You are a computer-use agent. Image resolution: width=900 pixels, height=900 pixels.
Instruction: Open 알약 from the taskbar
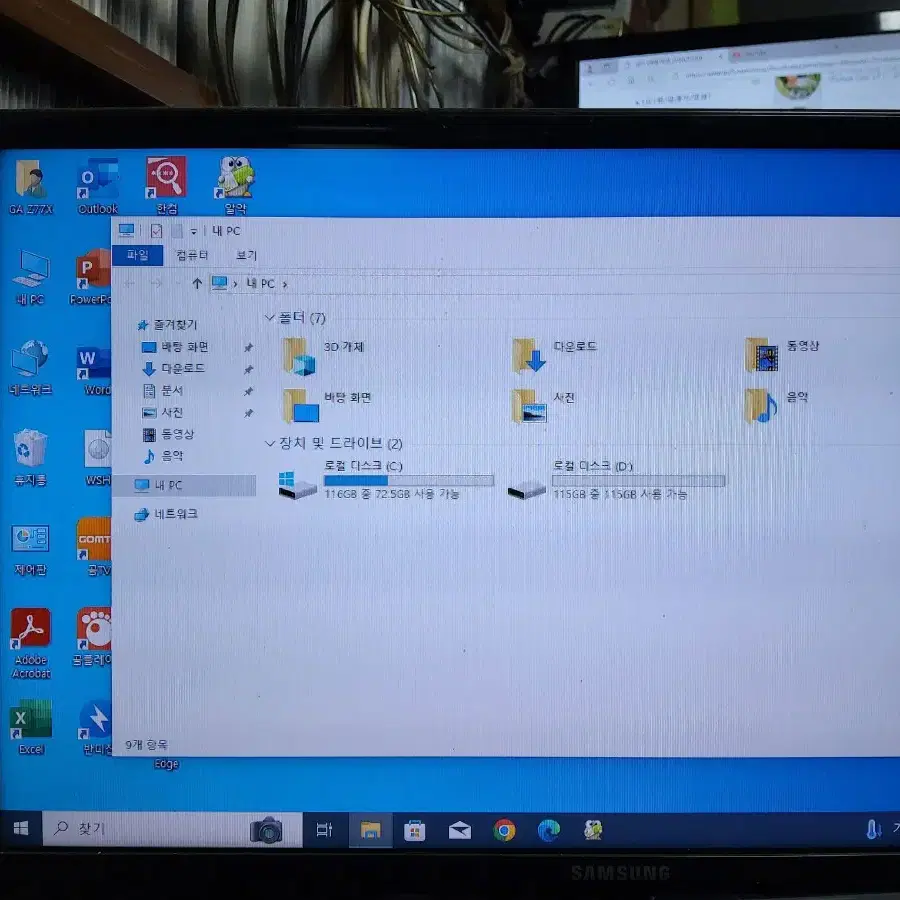click(593, 830)
